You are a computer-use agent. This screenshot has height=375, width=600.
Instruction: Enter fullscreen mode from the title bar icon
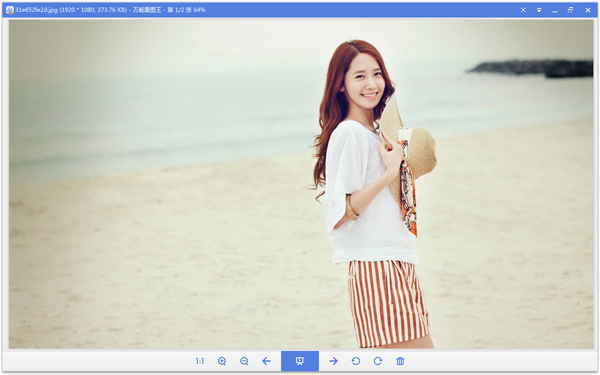coord(523,10)
